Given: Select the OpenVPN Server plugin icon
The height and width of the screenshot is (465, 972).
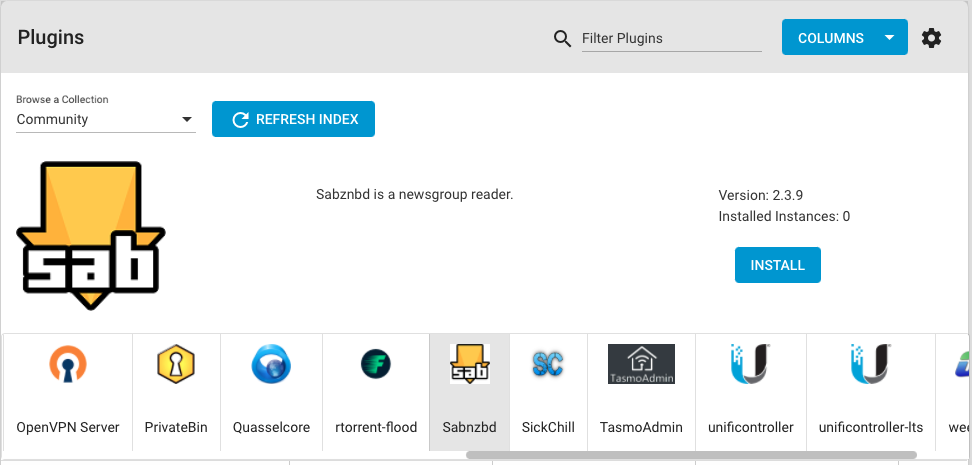Looking at the screenshot, I should pyautogui.click(x=68, y=365).
